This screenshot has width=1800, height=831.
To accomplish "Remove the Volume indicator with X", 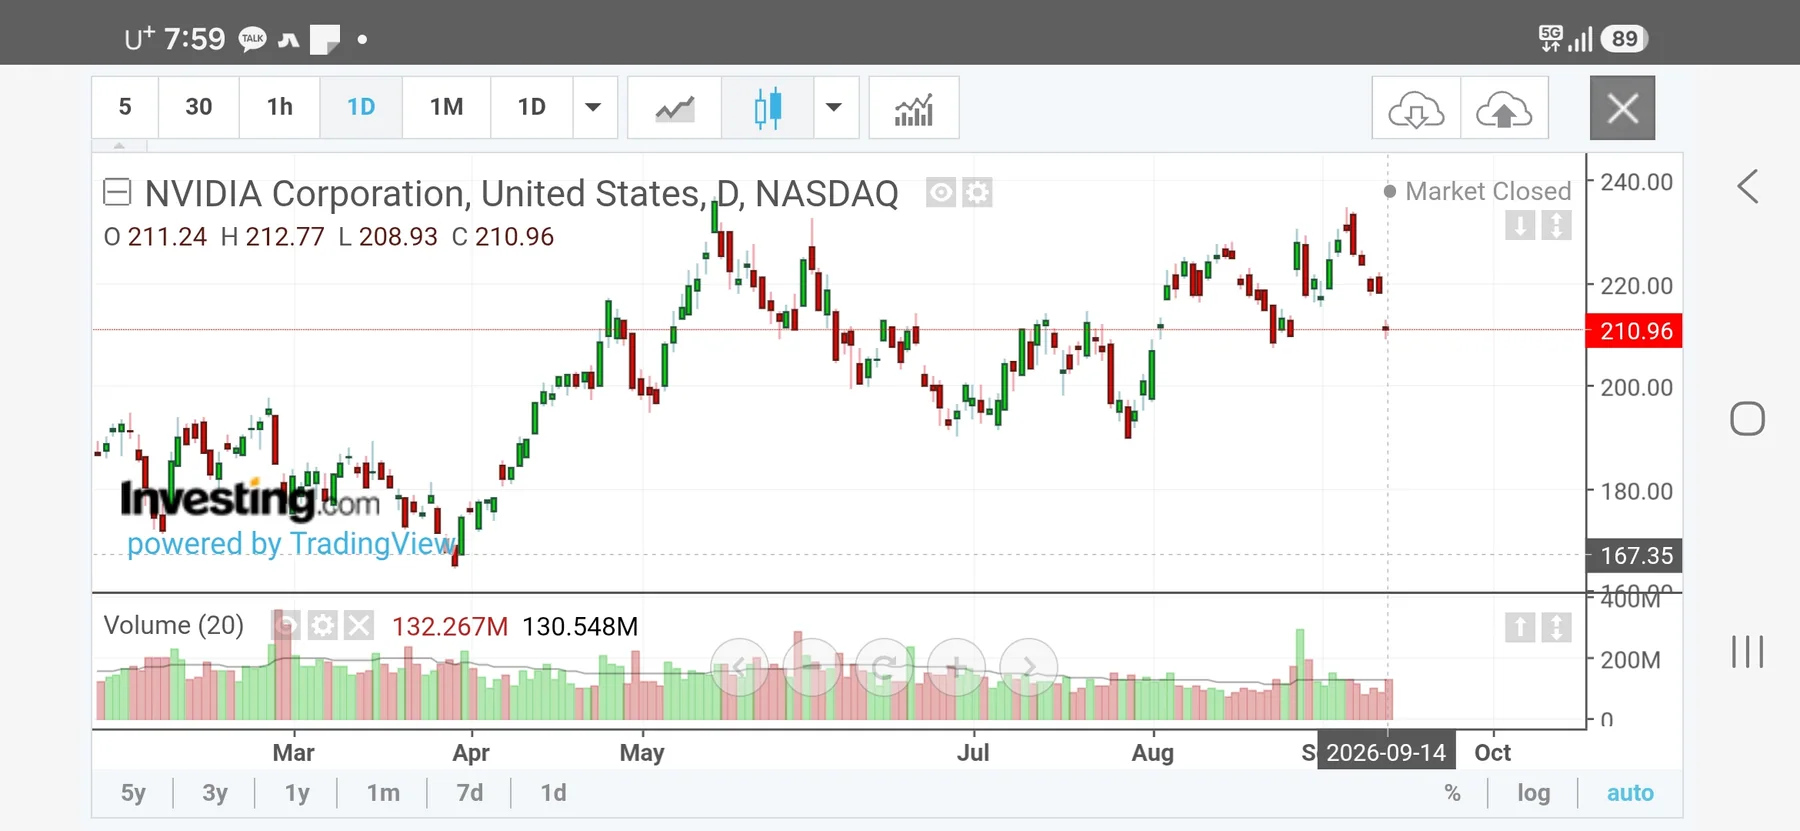I will (358, 626).
